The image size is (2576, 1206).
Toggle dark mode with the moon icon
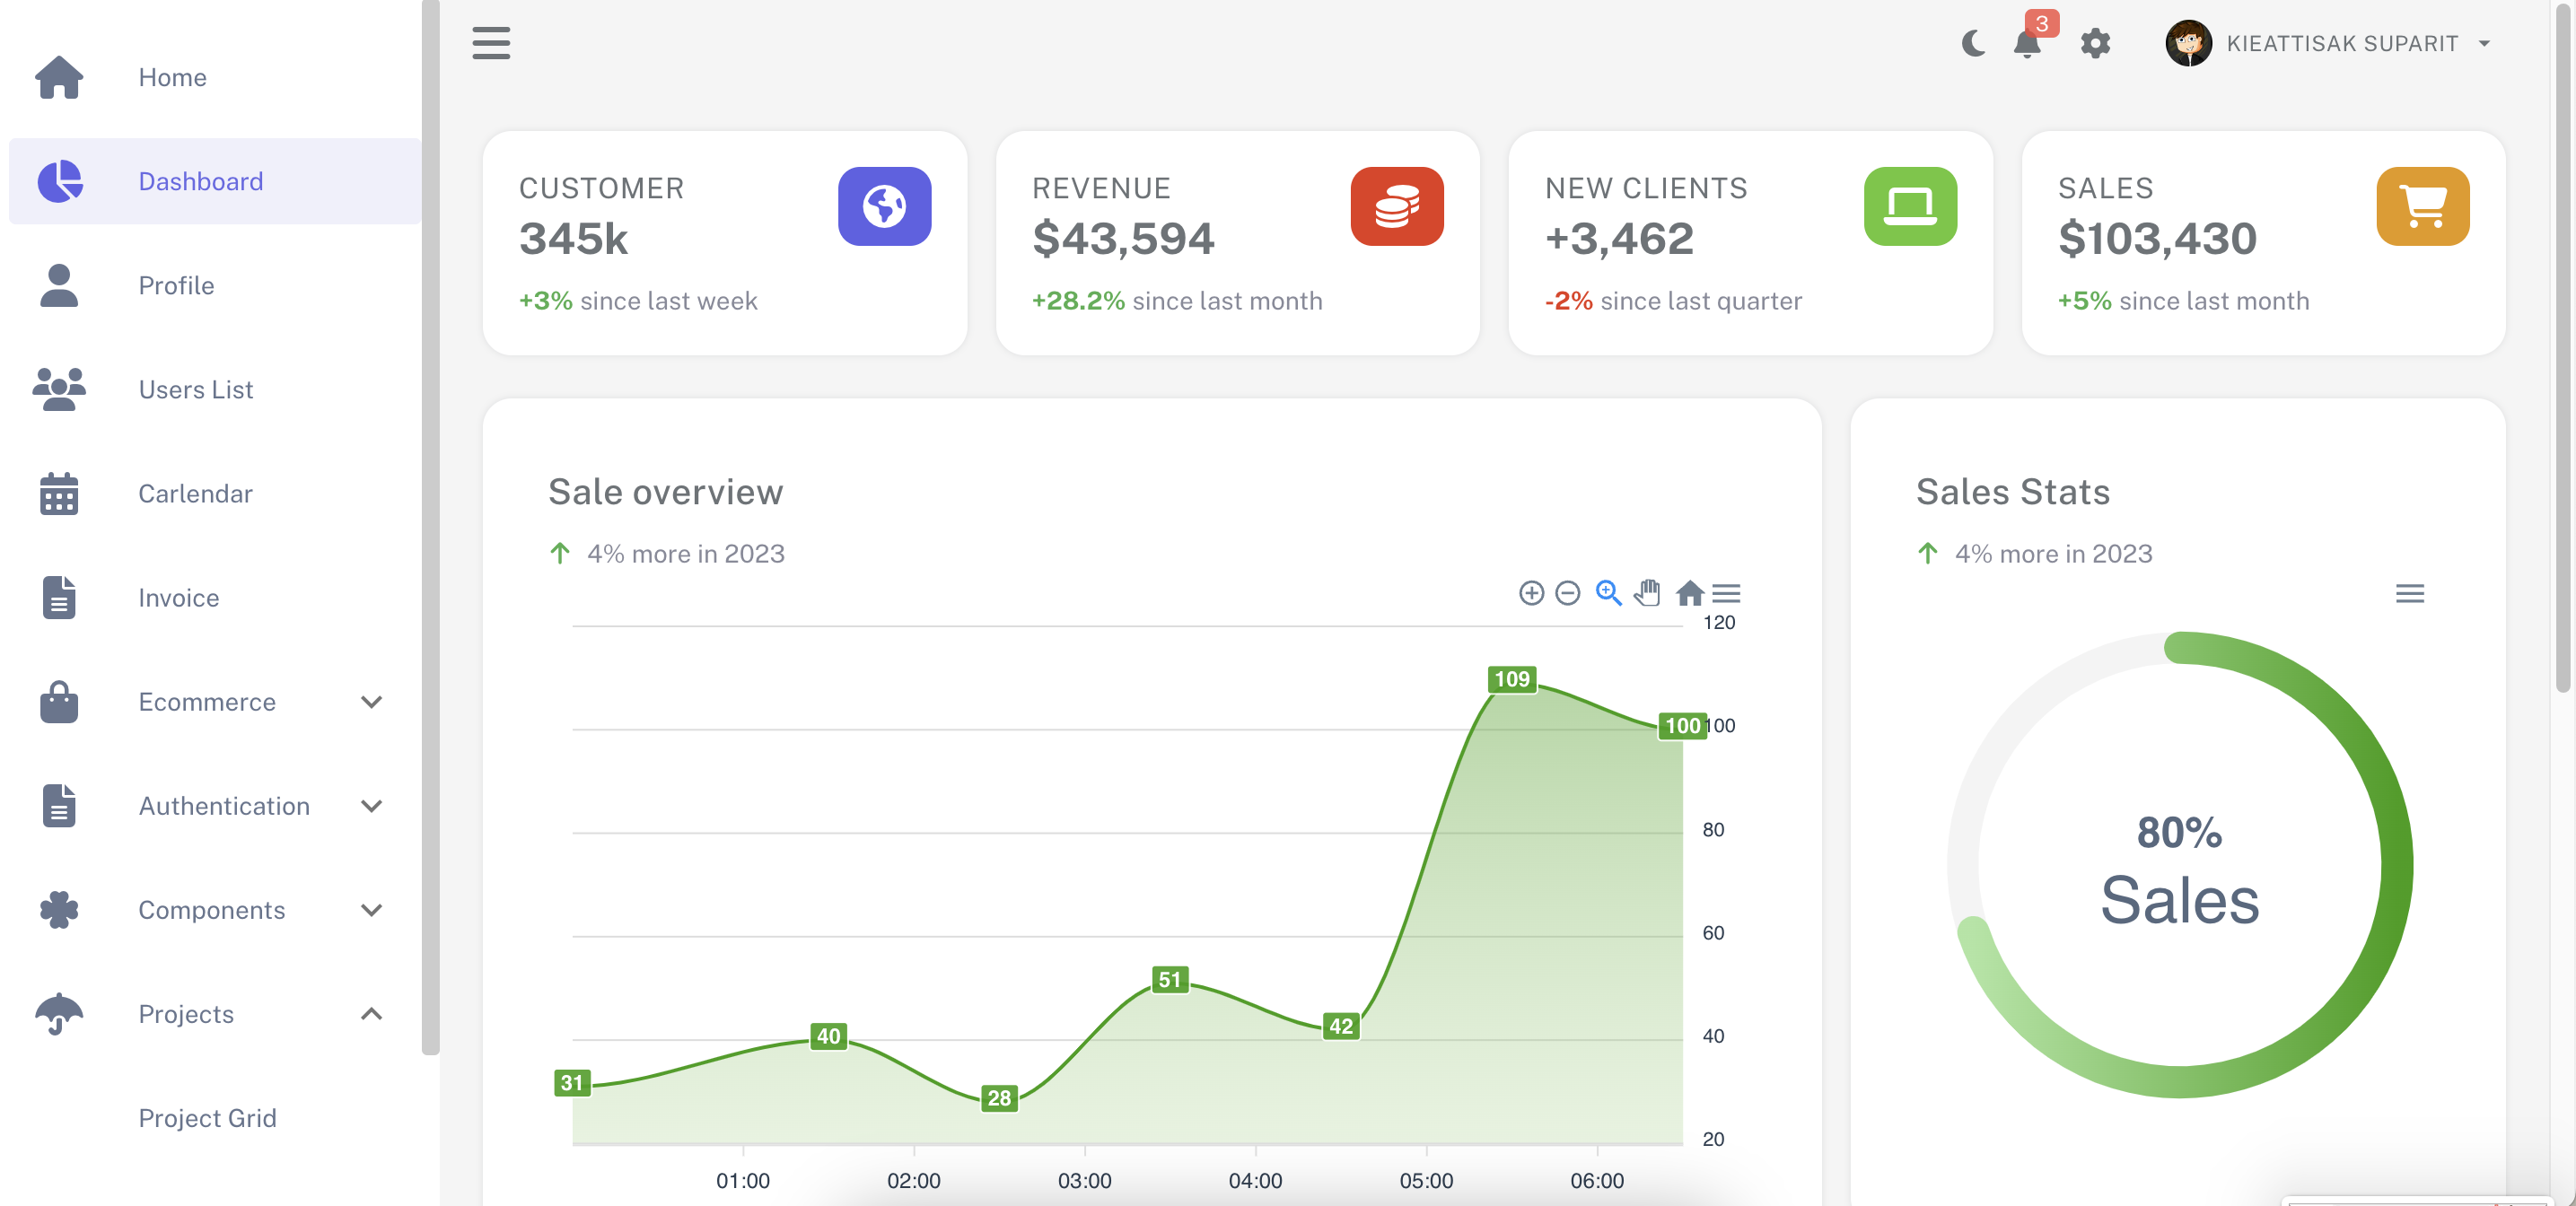click(1974, 43)
